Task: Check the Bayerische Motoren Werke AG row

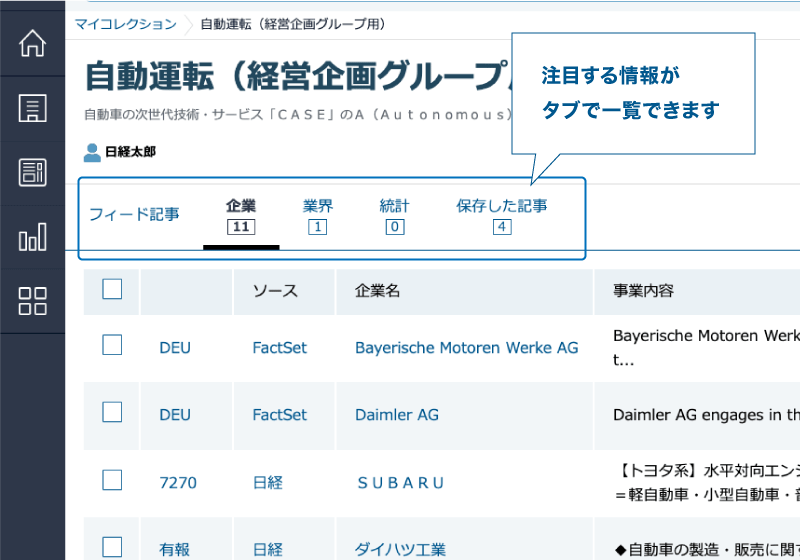Action: click(112, 345)
